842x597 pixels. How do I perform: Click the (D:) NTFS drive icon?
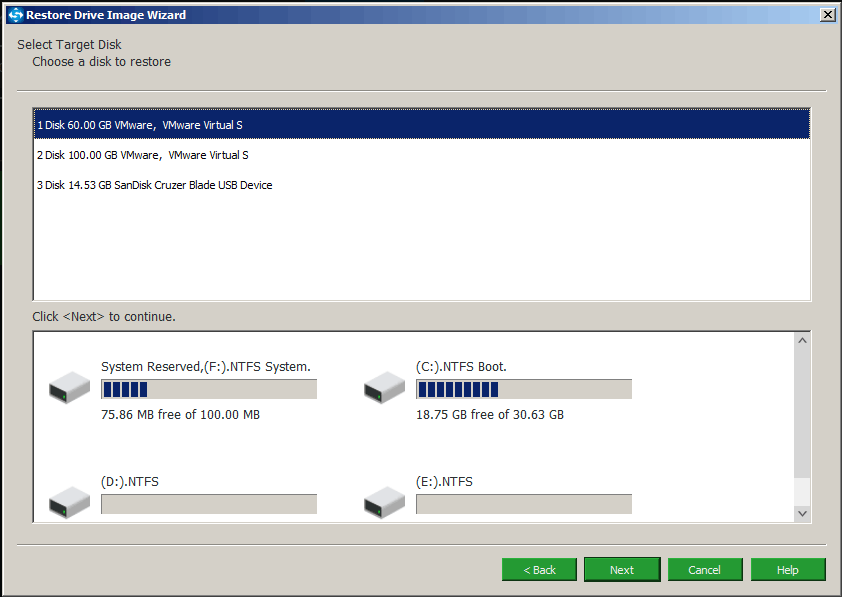pyautogui.click(x=69, y=501)
